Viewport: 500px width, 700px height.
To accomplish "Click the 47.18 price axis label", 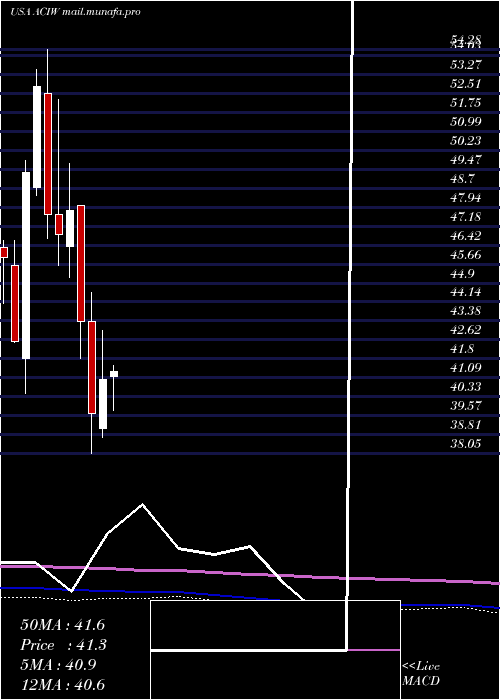I will click(x=466, y=217).
